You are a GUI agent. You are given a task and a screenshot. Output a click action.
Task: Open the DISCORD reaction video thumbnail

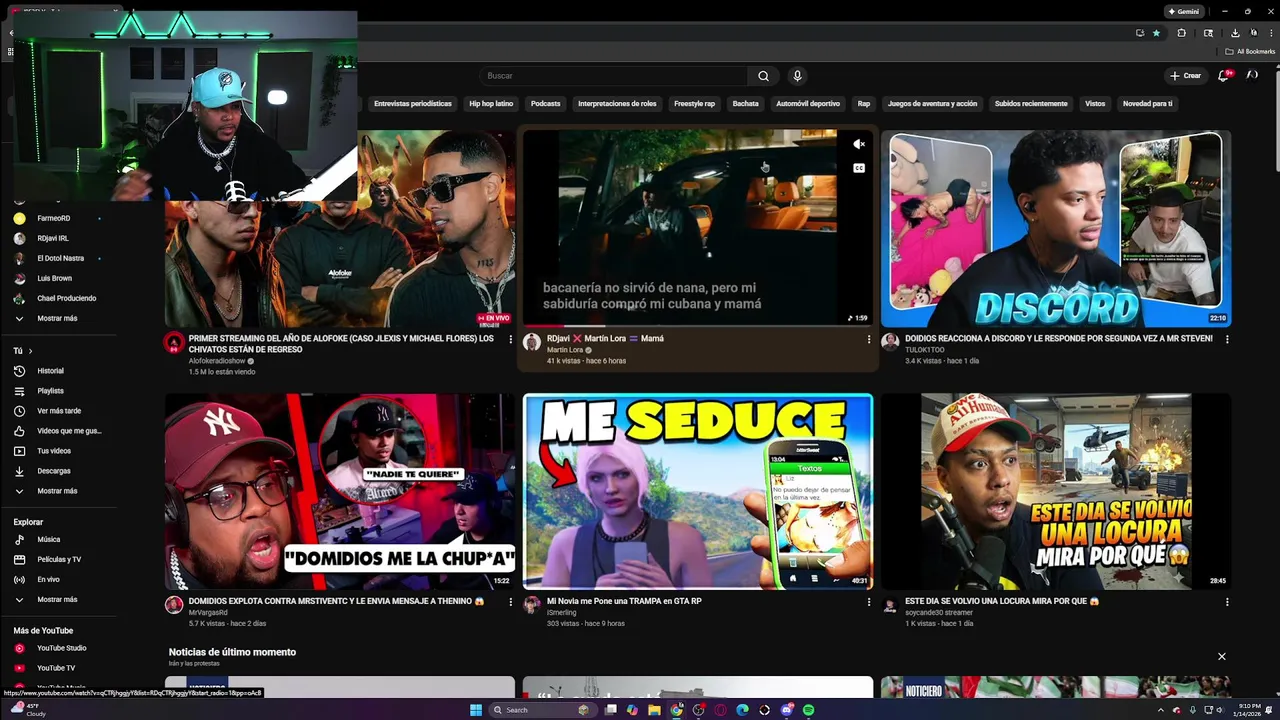1056,228
